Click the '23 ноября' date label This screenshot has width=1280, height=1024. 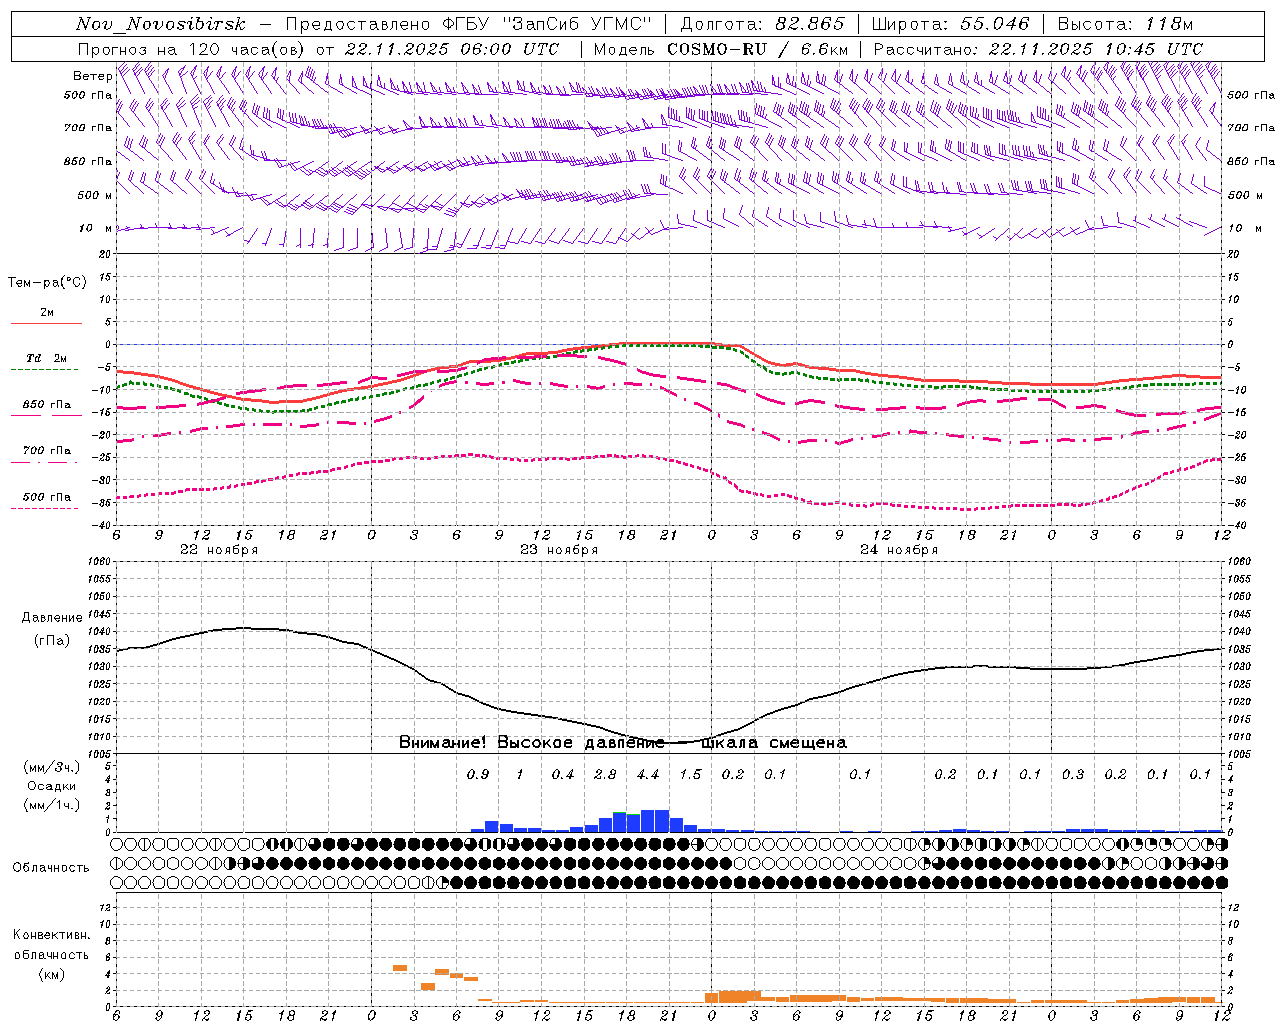559,550
